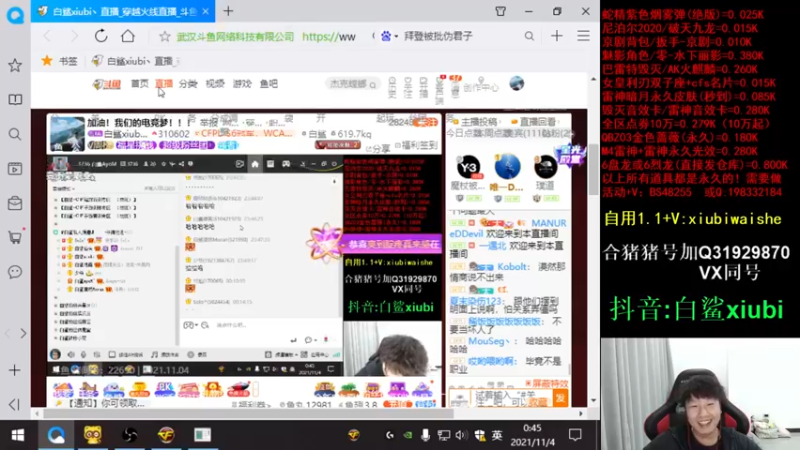Open the shopping cart icon in sidebar

coord(15,237)
